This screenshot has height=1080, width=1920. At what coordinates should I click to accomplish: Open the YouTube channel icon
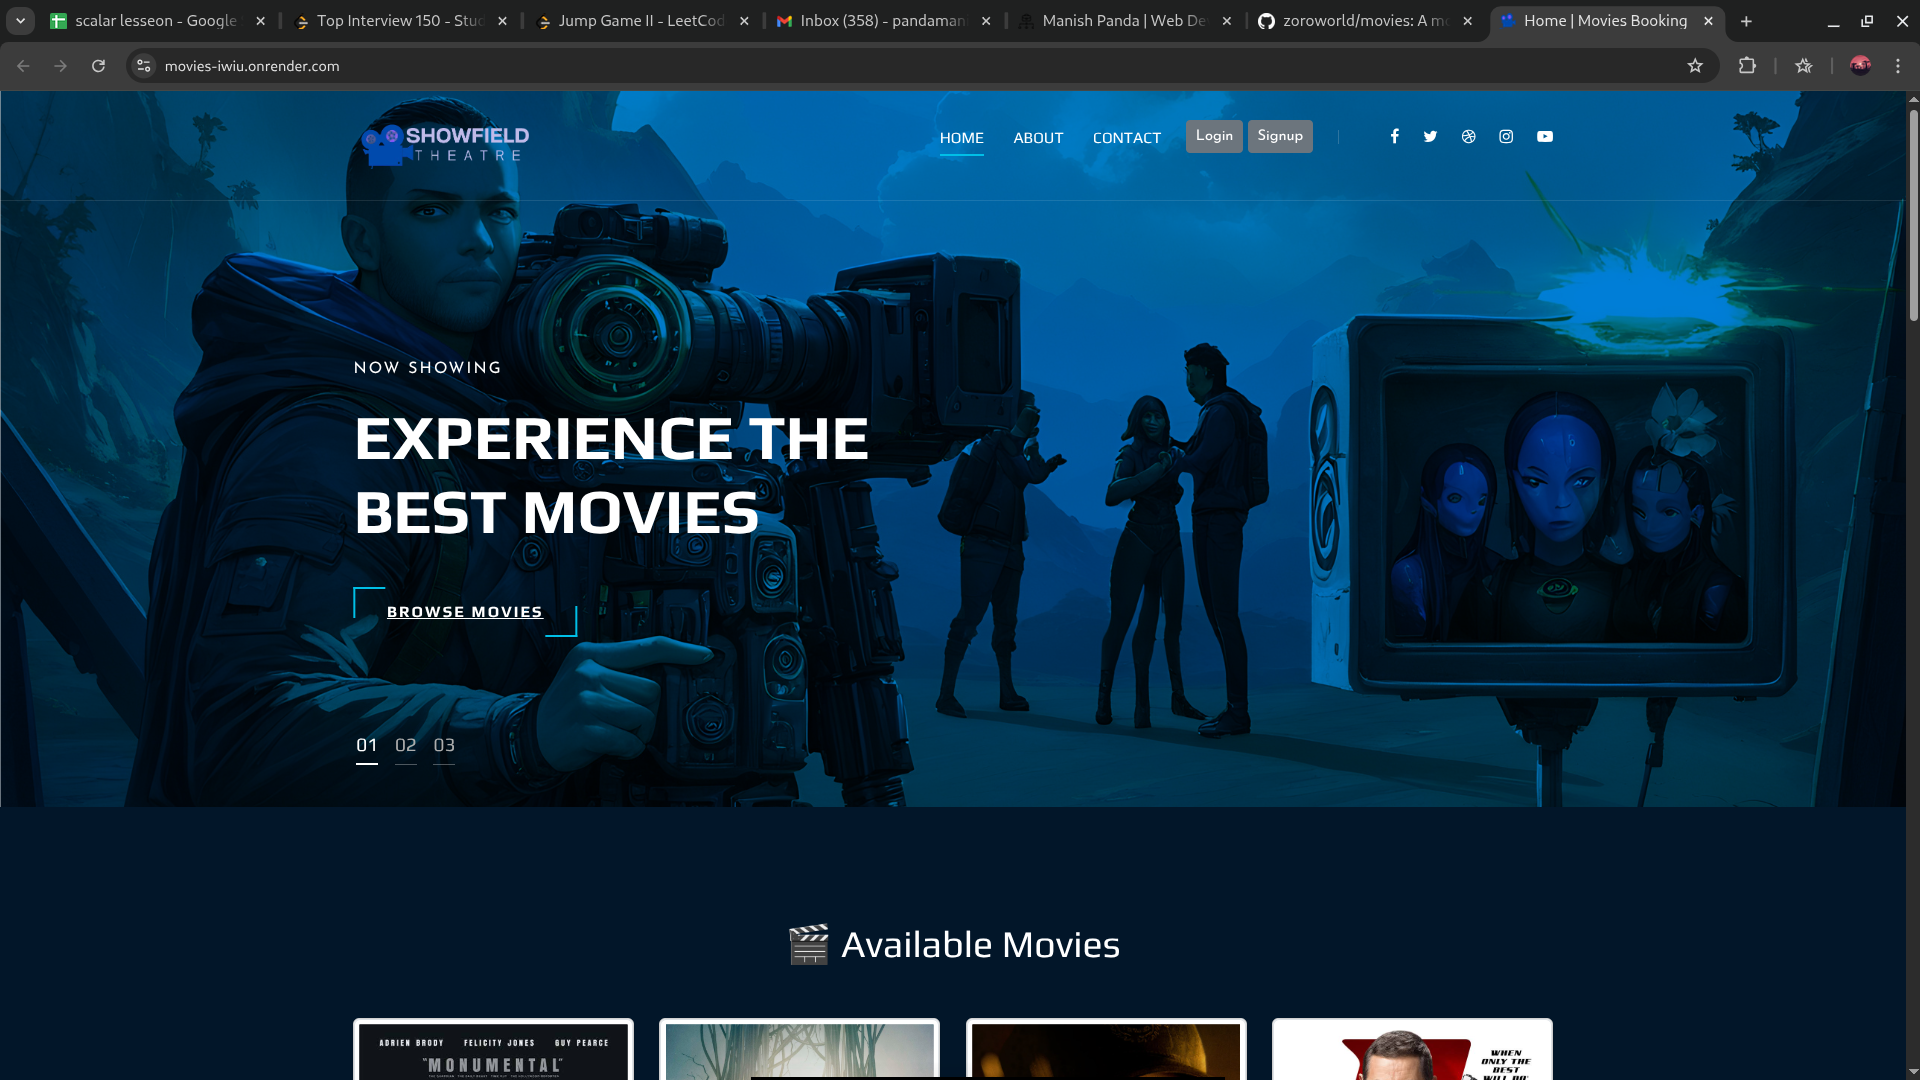coord(1544,136)
